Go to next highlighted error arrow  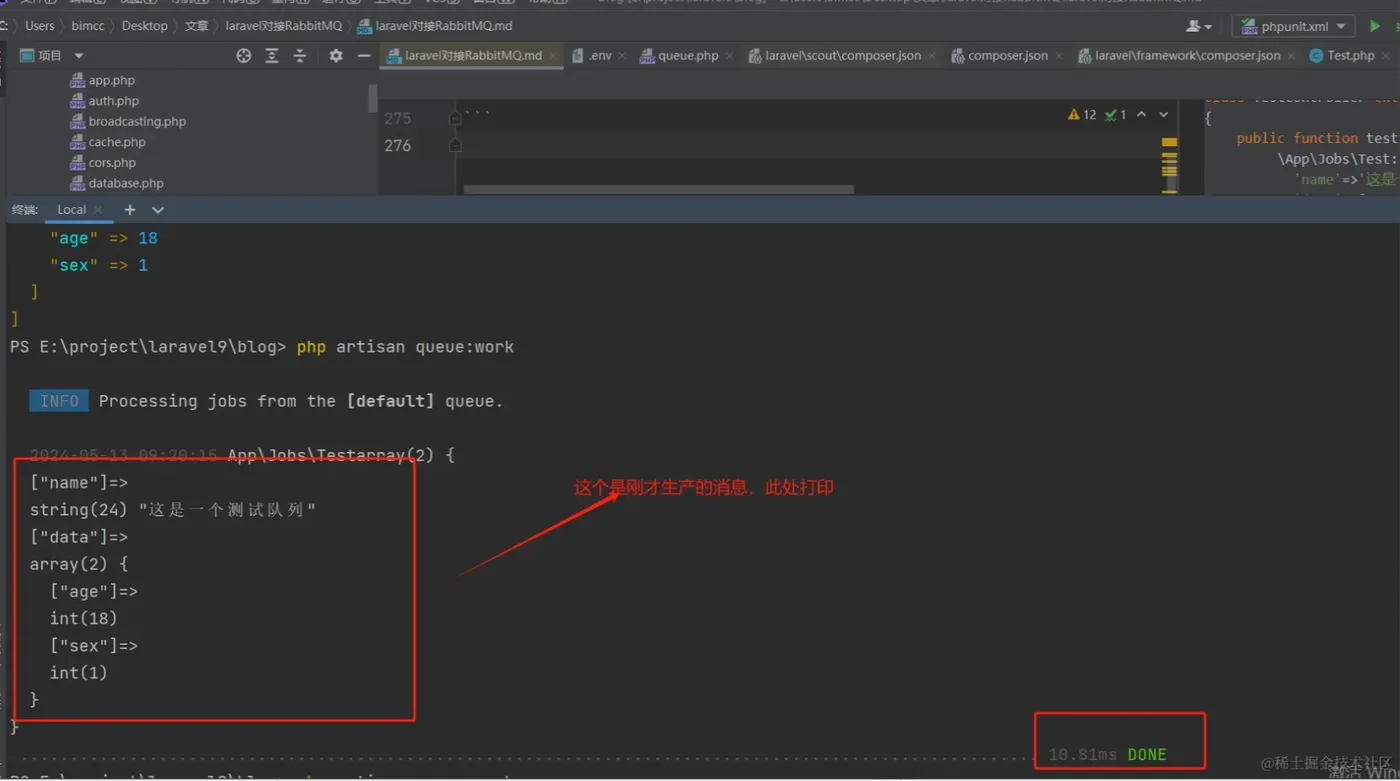pos(1164,115)
